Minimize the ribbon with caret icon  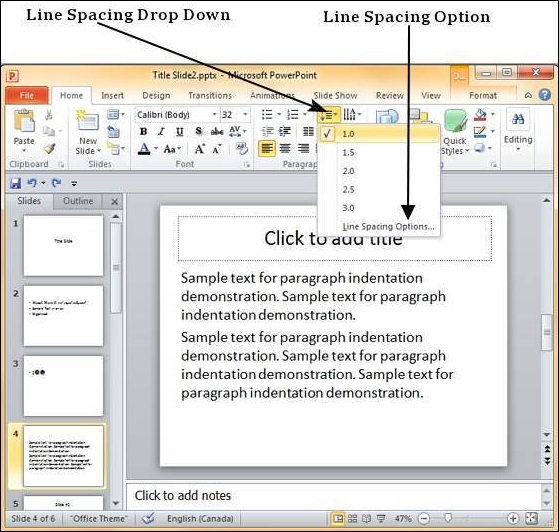point(528,95)
